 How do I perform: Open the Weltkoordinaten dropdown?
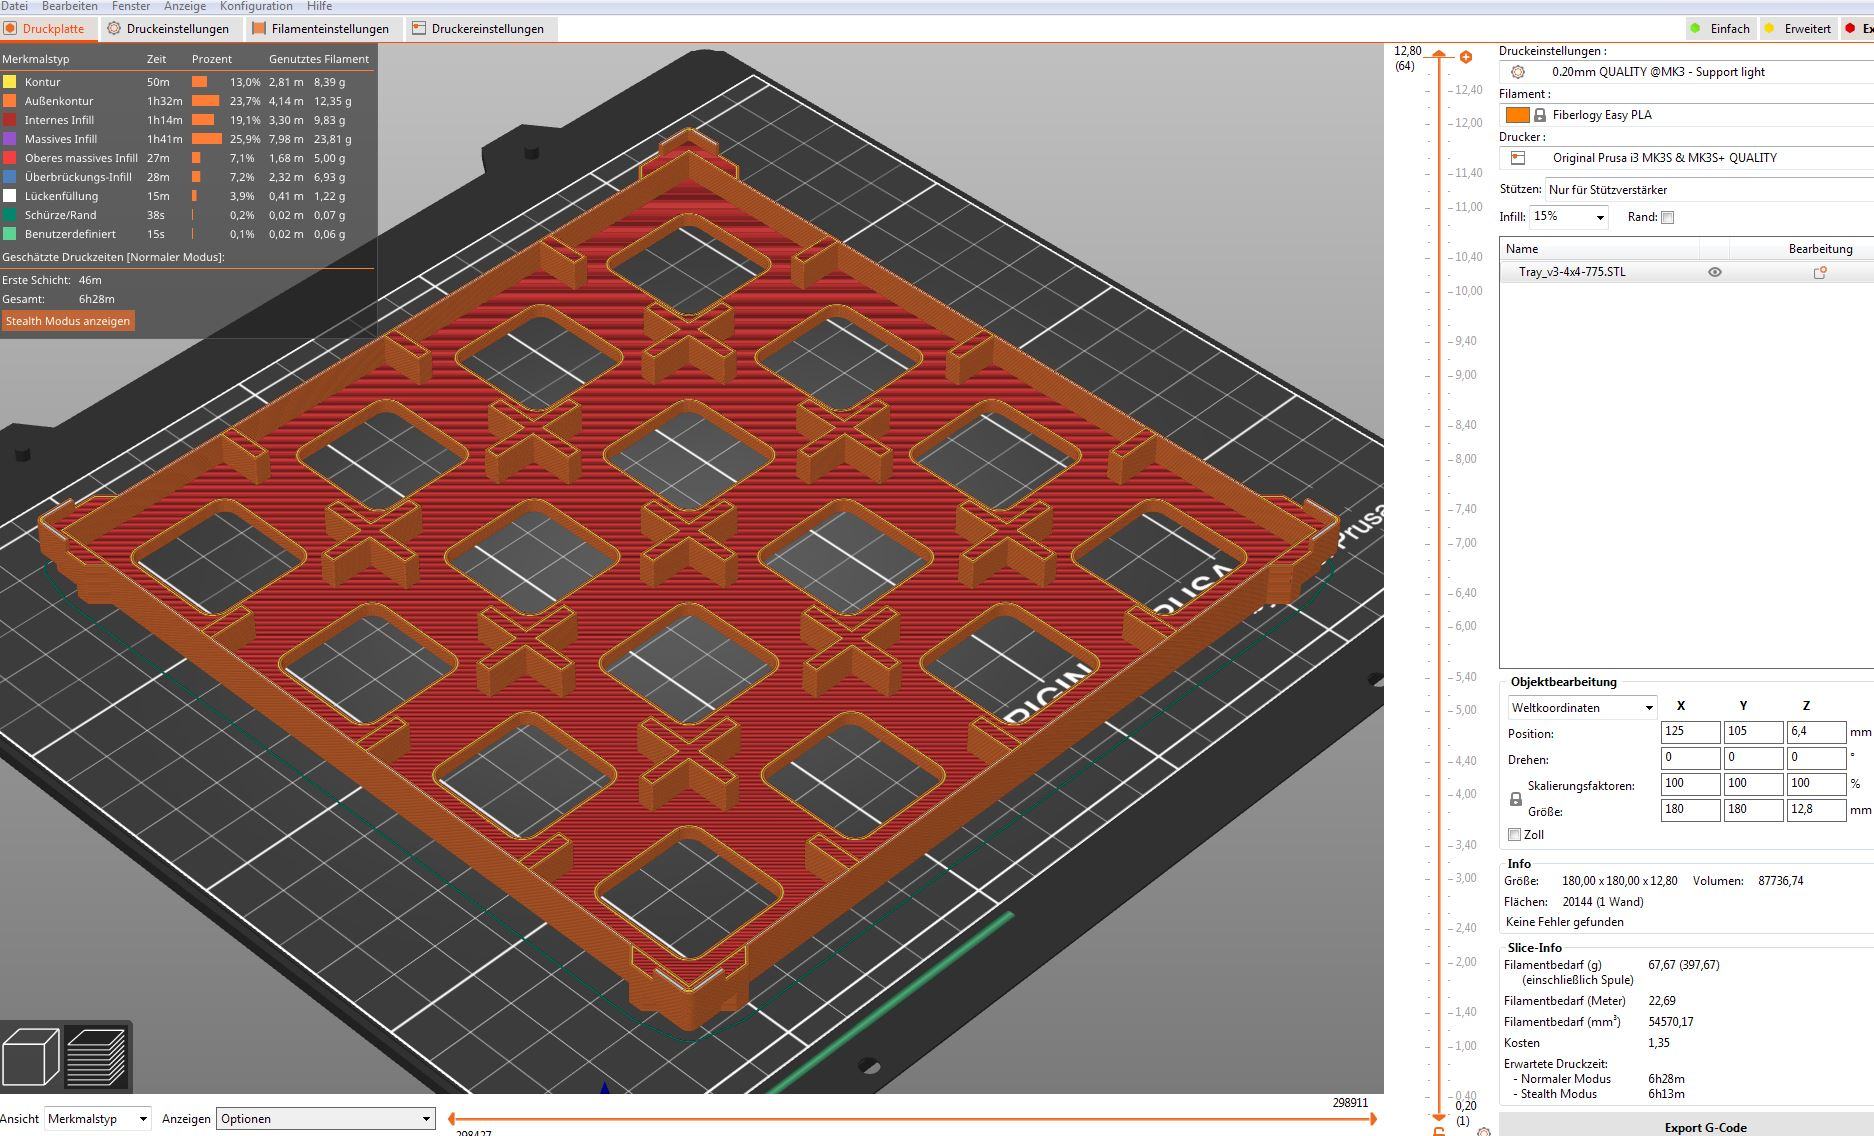1582,707
